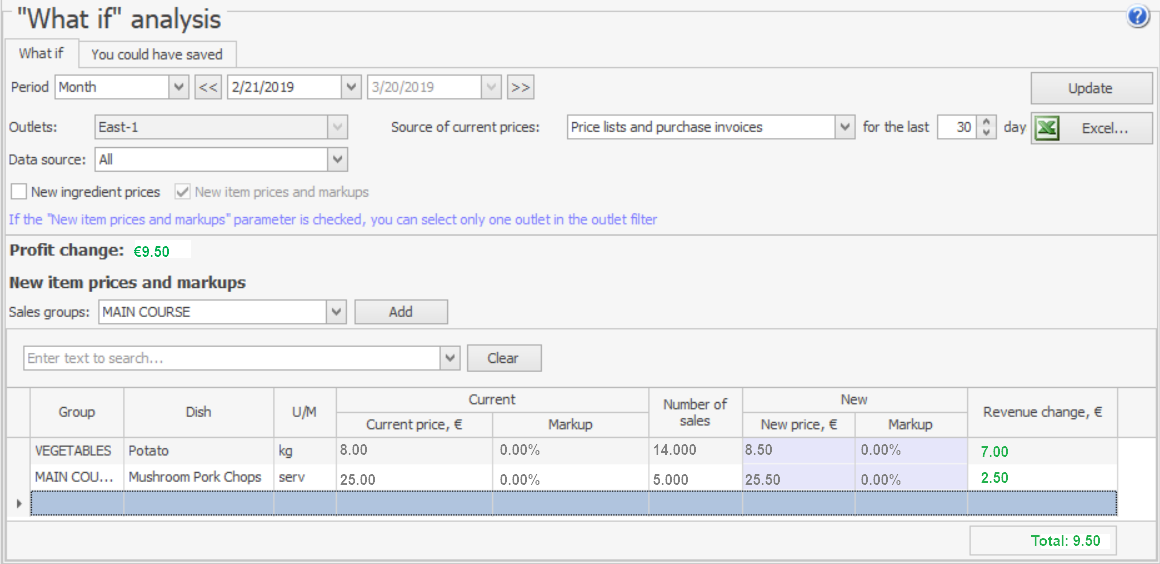Click the row indicator arrow of new row
This screenshot has height=564, width=1160.
coord(19,503)
